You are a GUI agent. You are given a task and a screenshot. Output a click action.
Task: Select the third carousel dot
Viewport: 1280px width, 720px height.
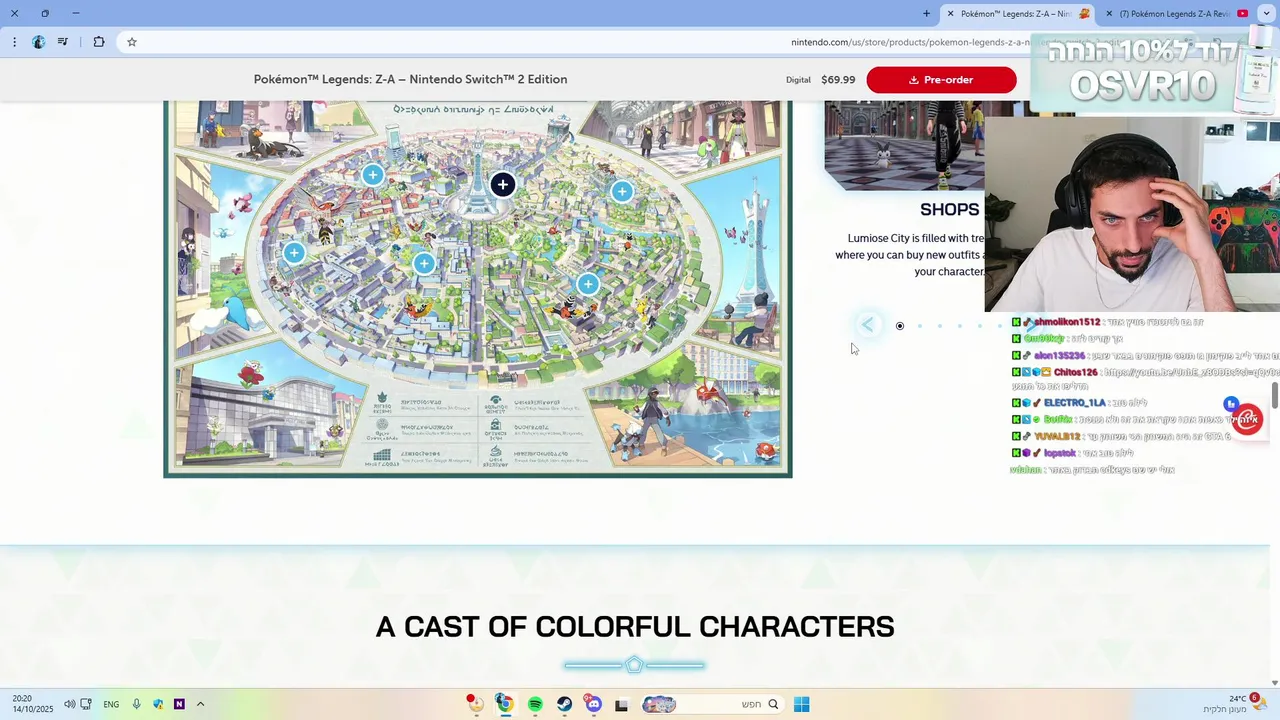point(940,326)
